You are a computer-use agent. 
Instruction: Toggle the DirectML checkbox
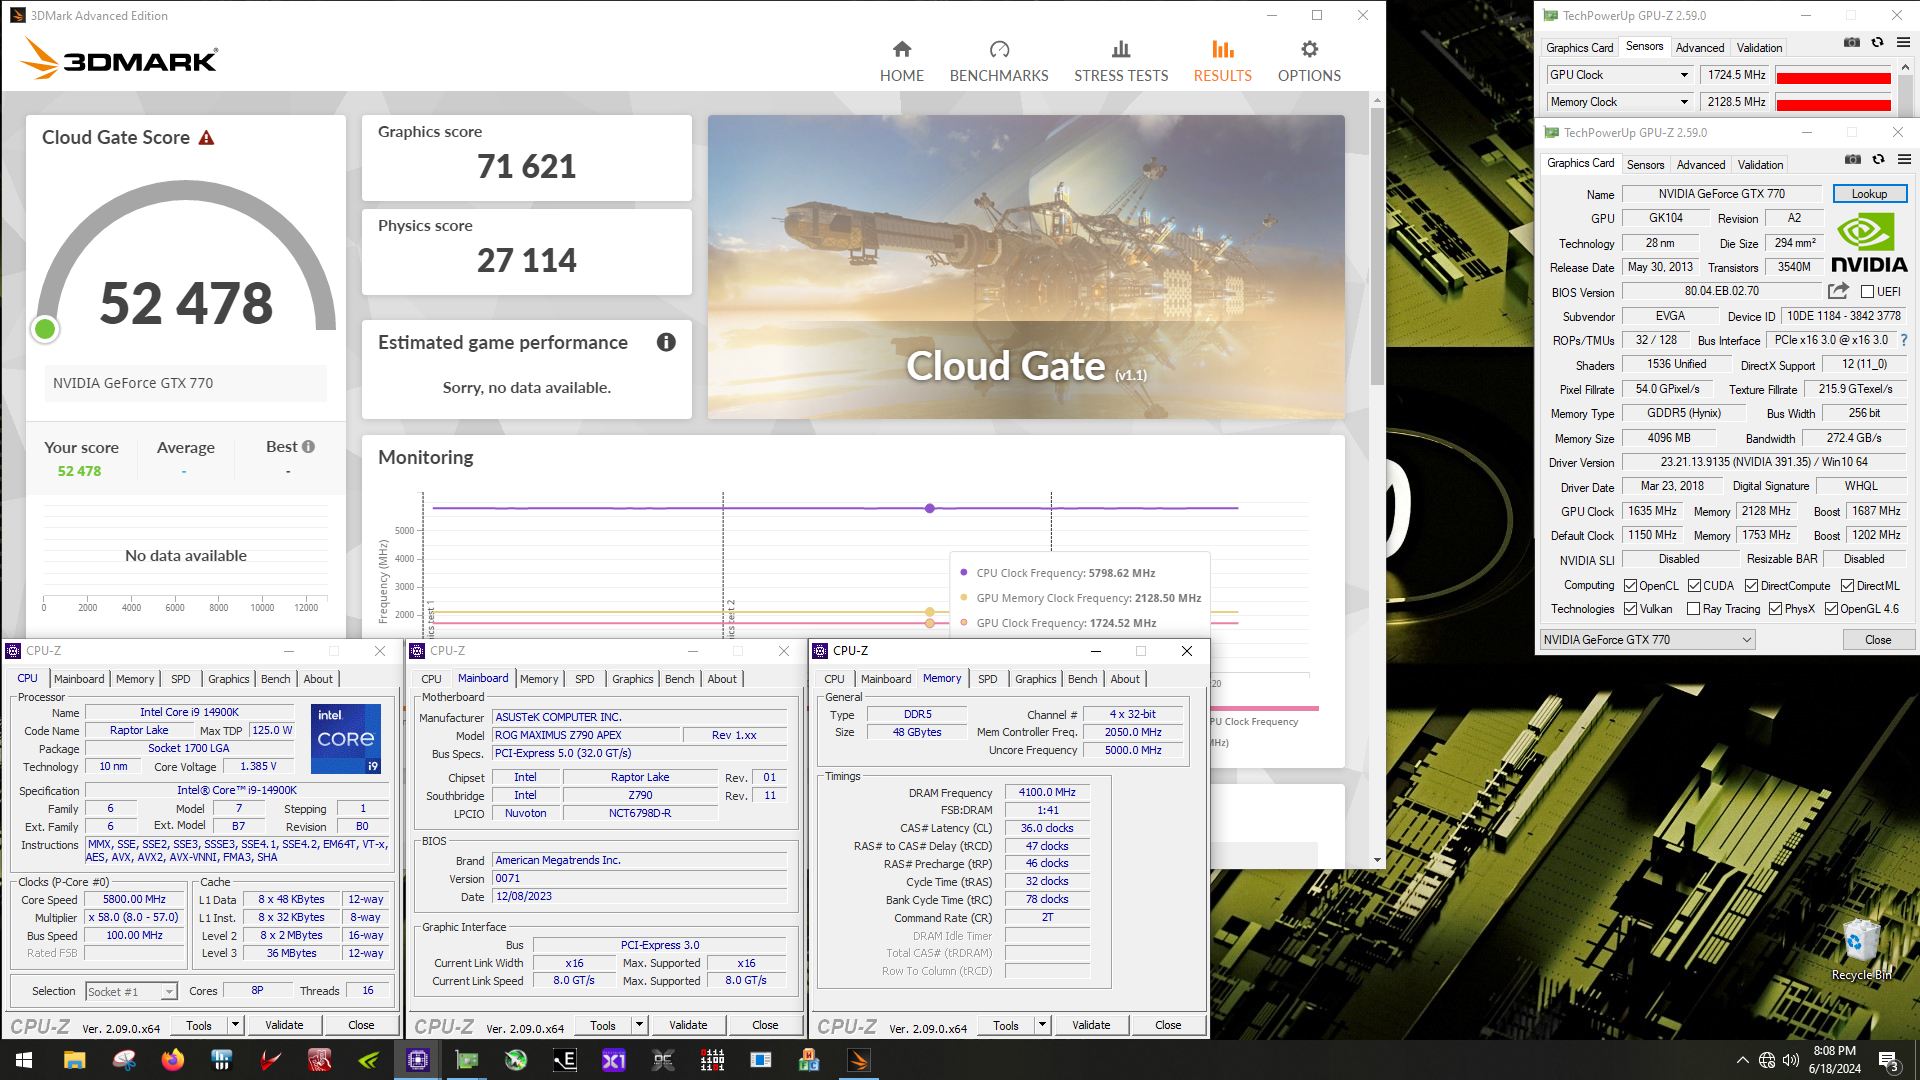click(1847, 586)
